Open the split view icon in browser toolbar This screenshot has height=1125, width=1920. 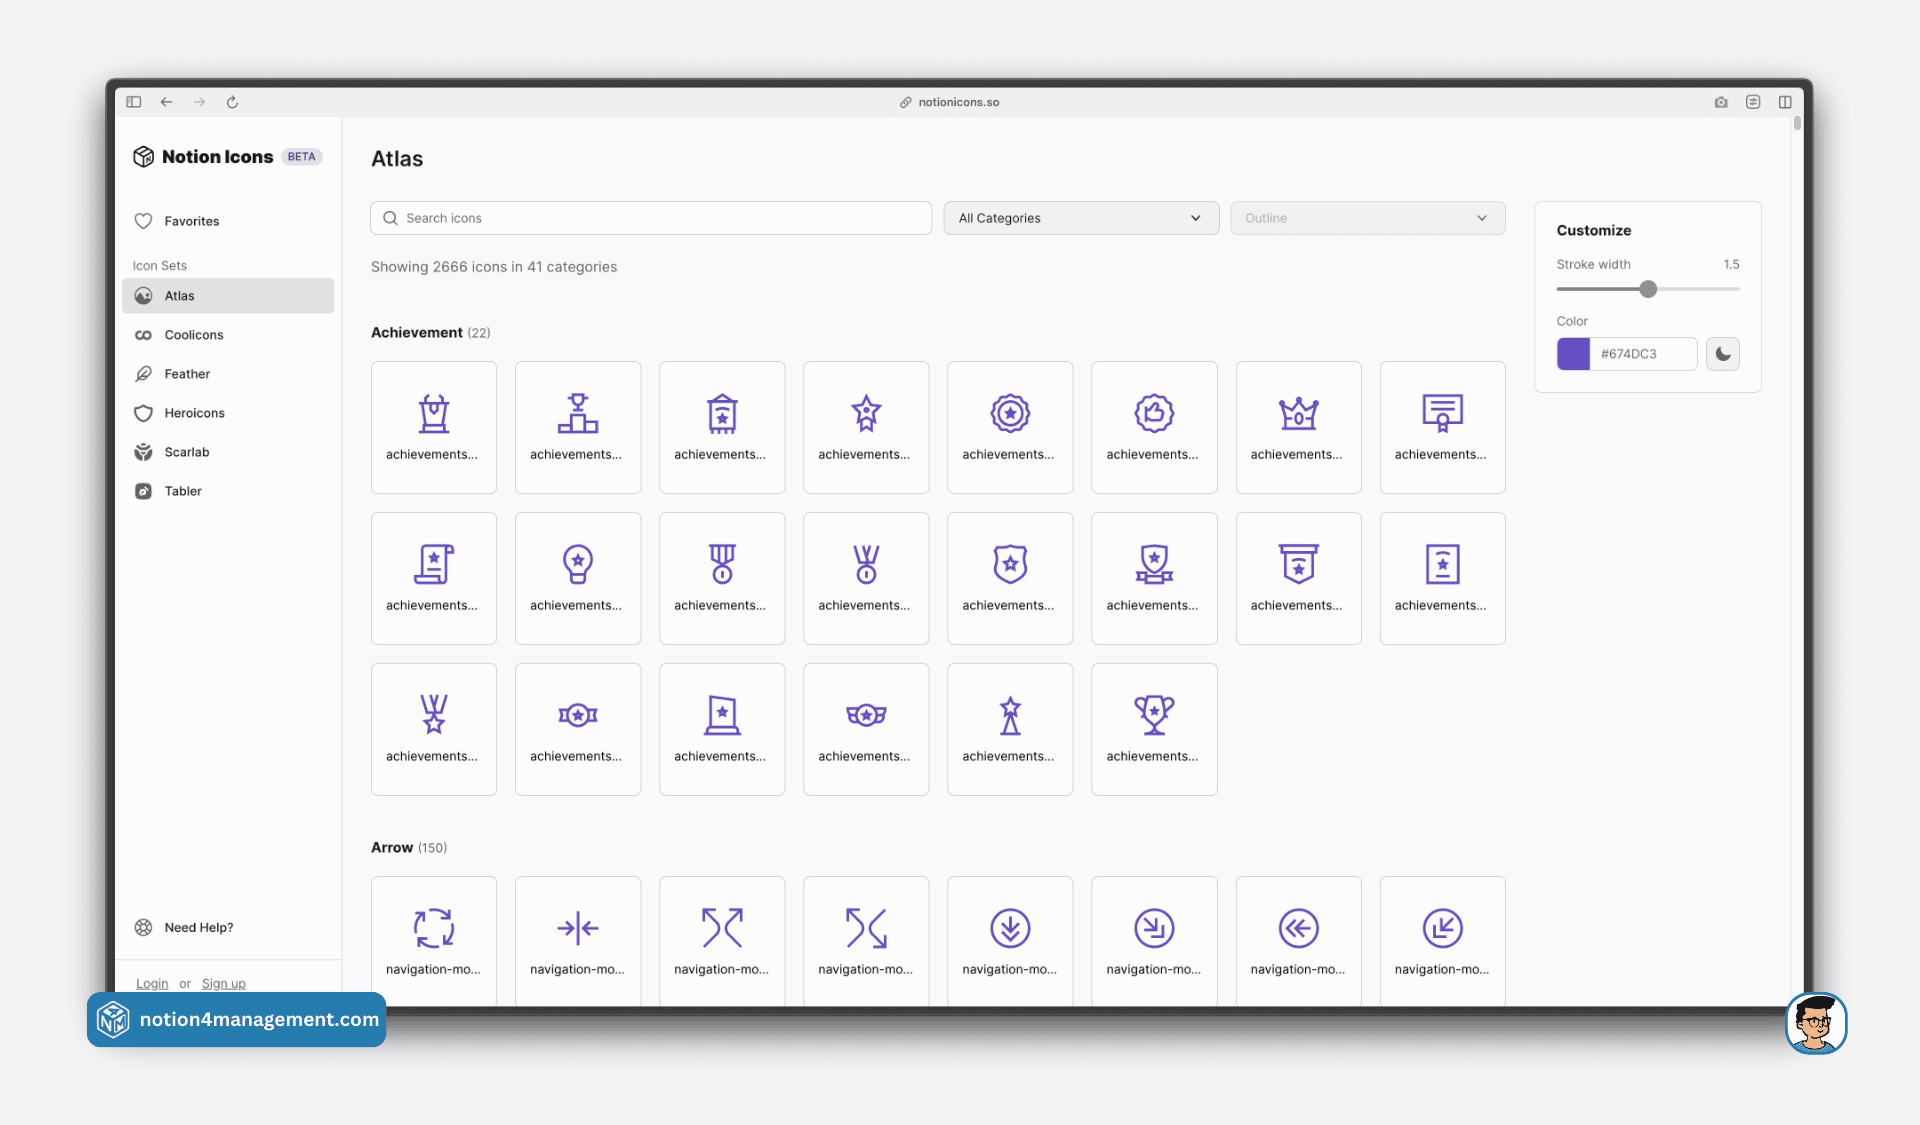point(1785,102)
